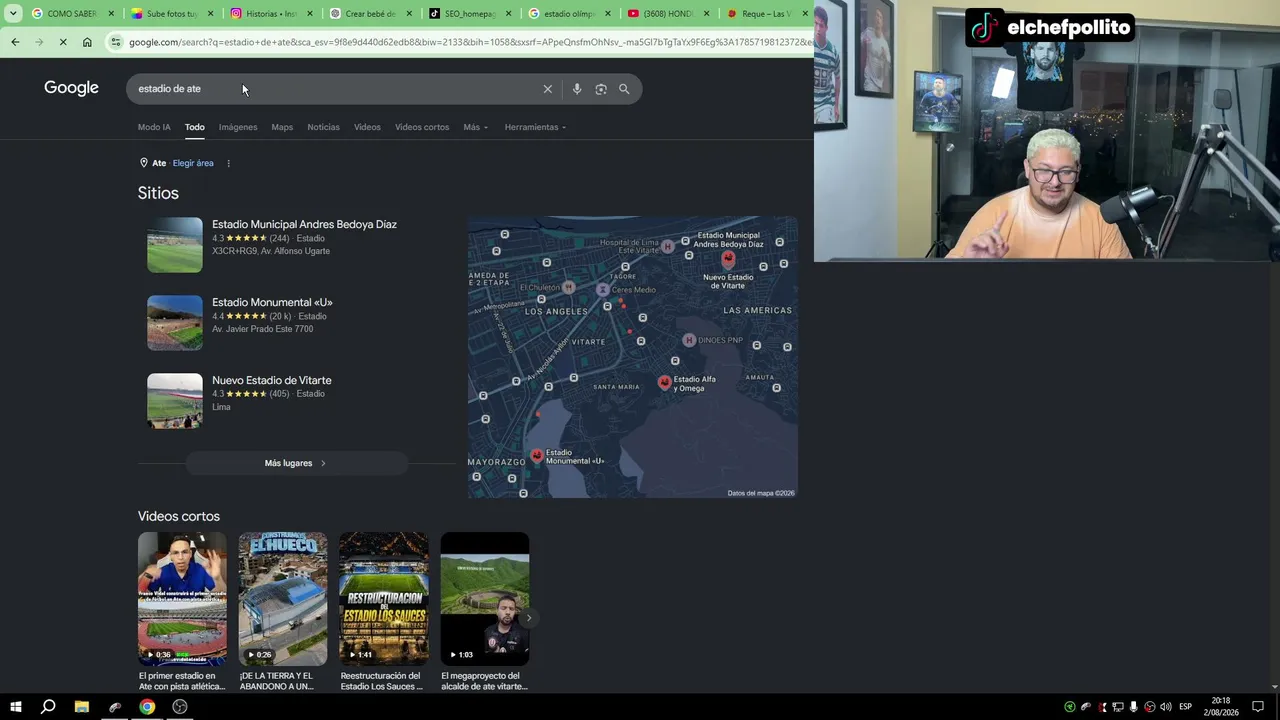Start voice search with the microphone

(577, 89)
